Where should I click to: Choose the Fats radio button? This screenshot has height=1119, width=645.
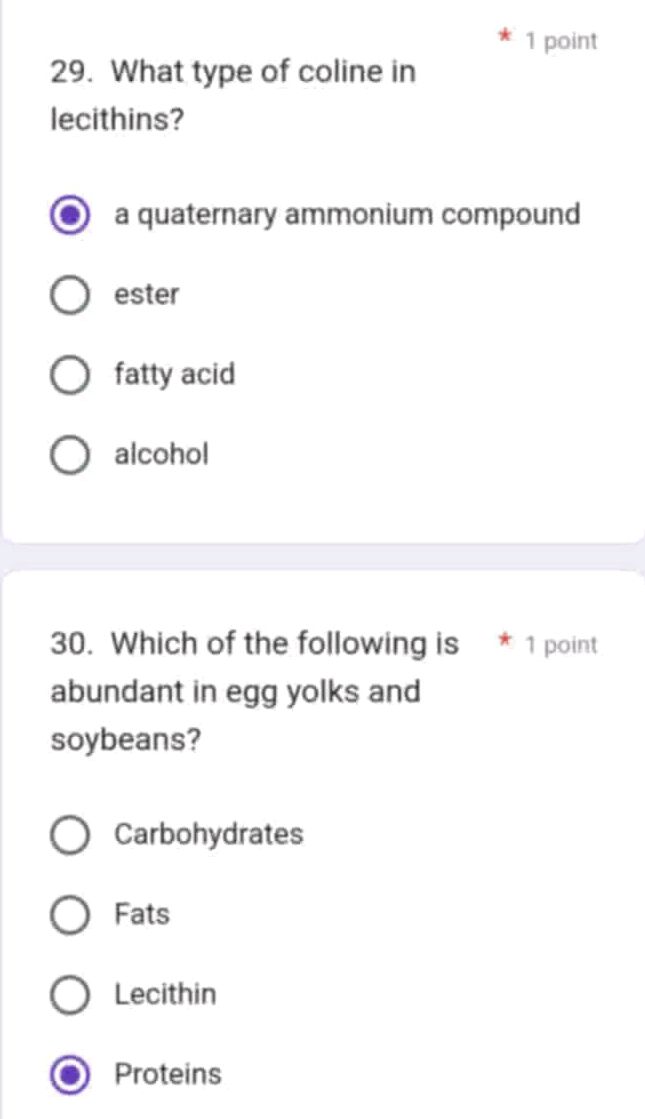coord(69,914)
